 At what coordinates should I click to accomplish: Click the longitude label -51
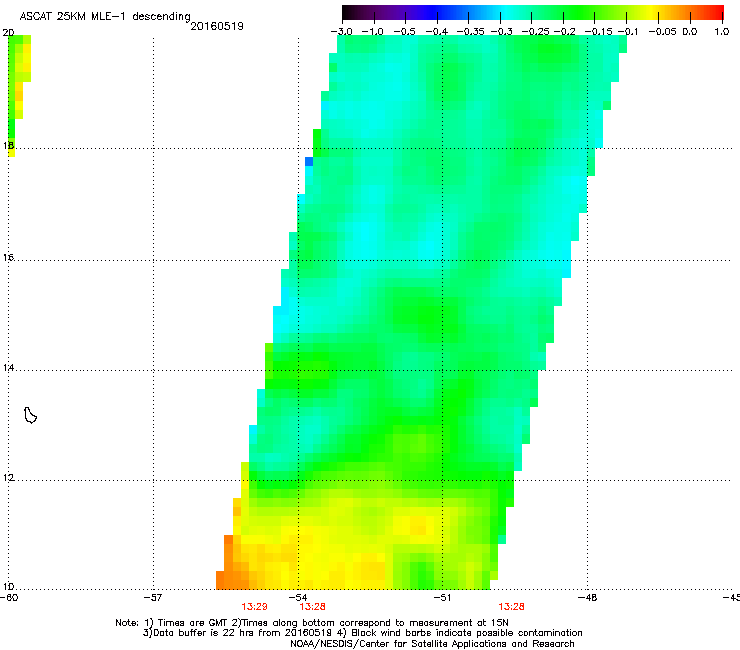[x=442, y=598]
